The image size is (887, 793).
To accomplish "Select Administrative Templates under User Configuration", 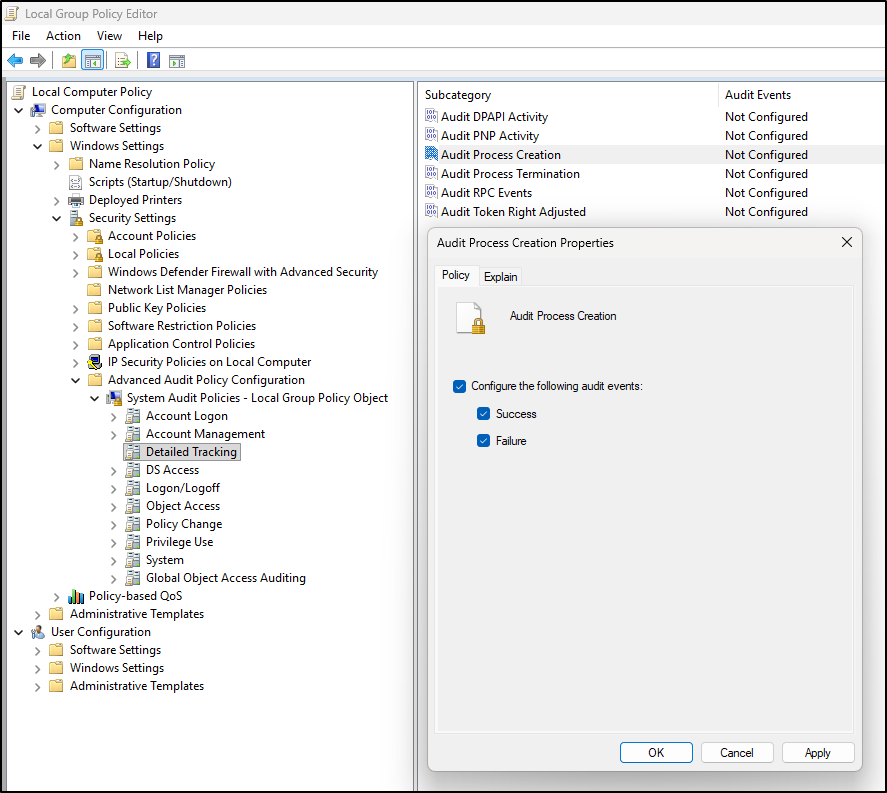I will [x=137, y=686].
